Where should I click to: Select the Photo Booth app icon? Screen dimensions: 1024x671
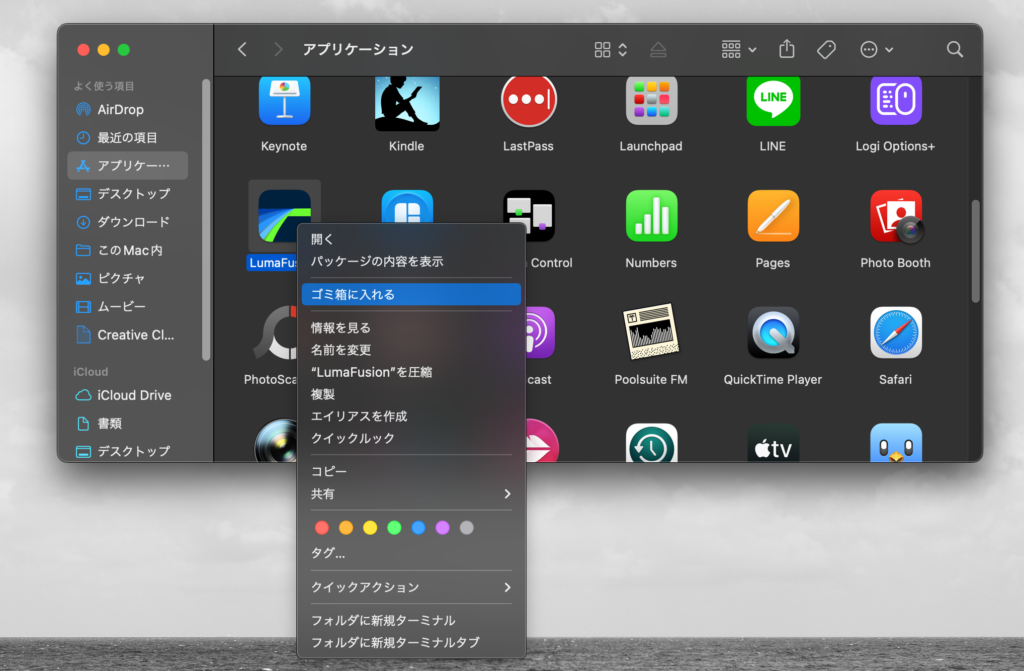[x=896, y=216]
